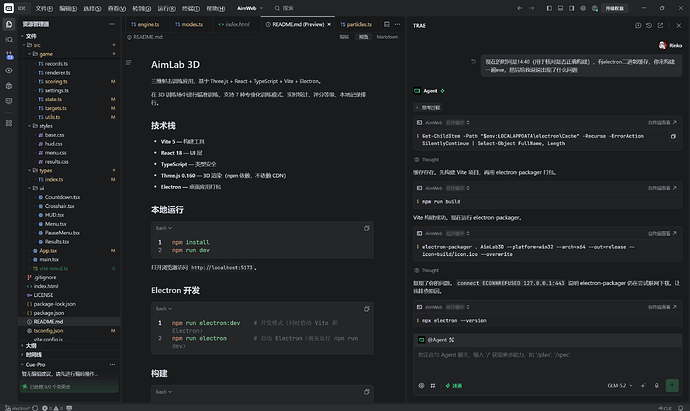Open package.json in the file explorer
Image resolution: width=690 pixels, height=411 pixels.
(48, 313)
